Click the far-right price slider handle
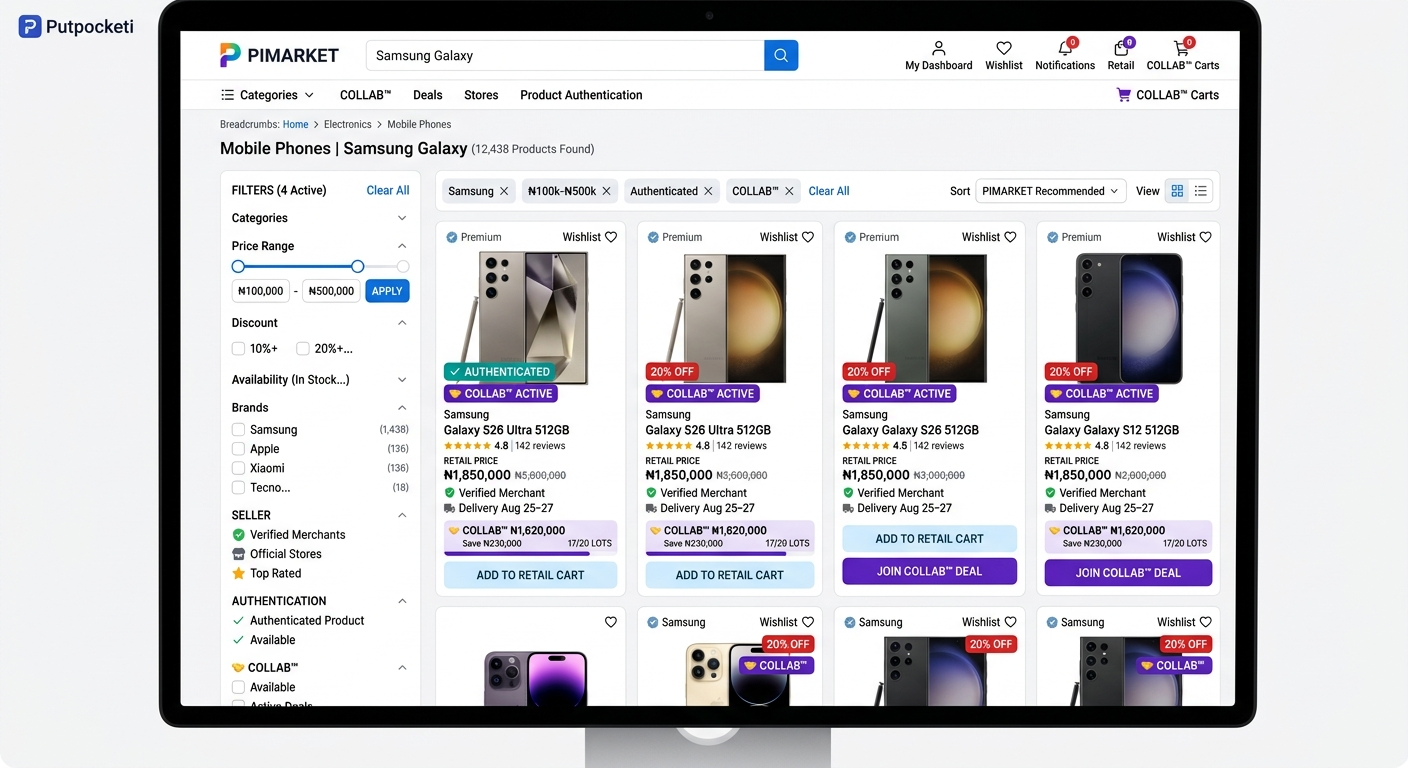Screen dimensions: 1408x768 (403, 266)
